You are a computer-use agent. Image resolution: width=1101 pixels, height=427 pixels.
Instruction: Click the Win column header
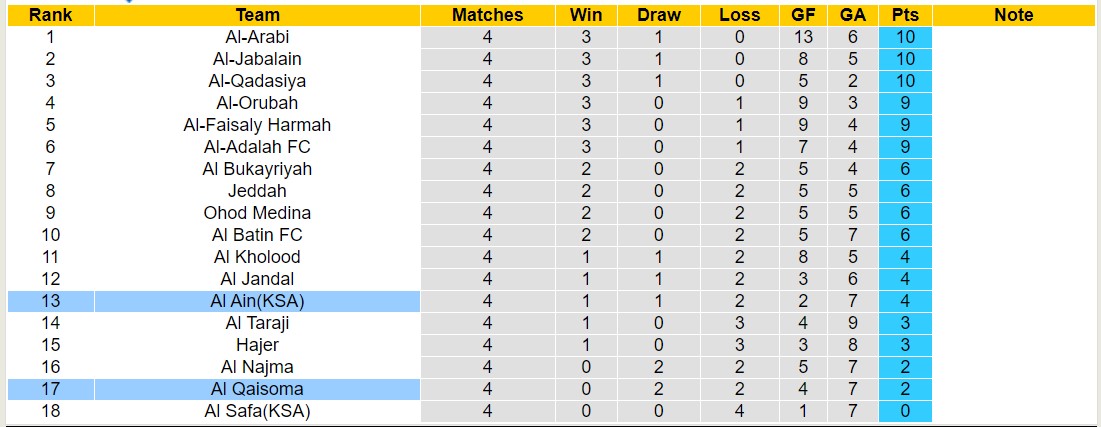tap(586, 15)
